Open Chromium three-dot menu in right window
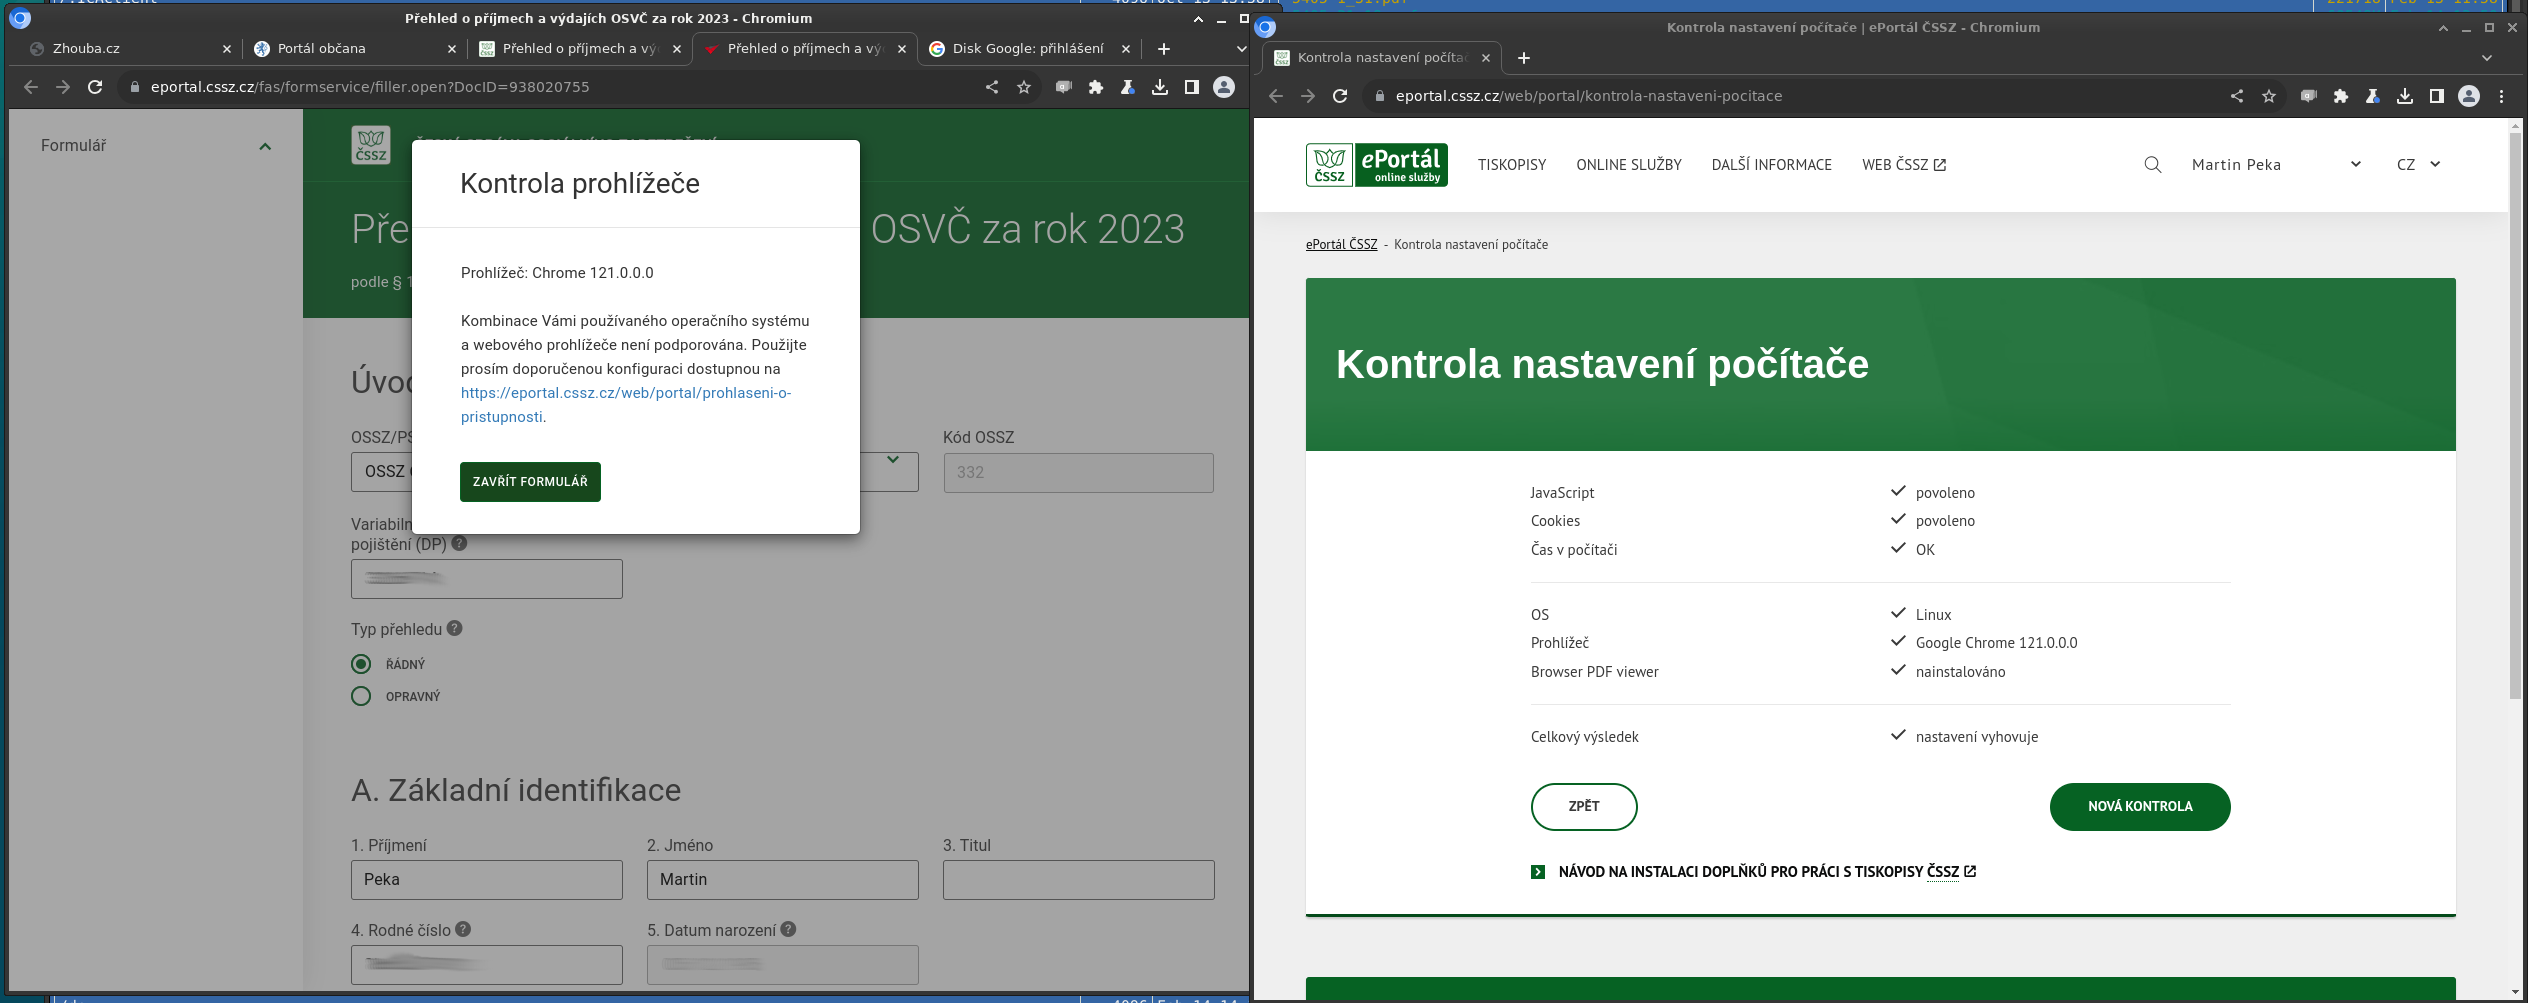The width and height of the screenshot is (2528, 1003). click(2501, 96)
